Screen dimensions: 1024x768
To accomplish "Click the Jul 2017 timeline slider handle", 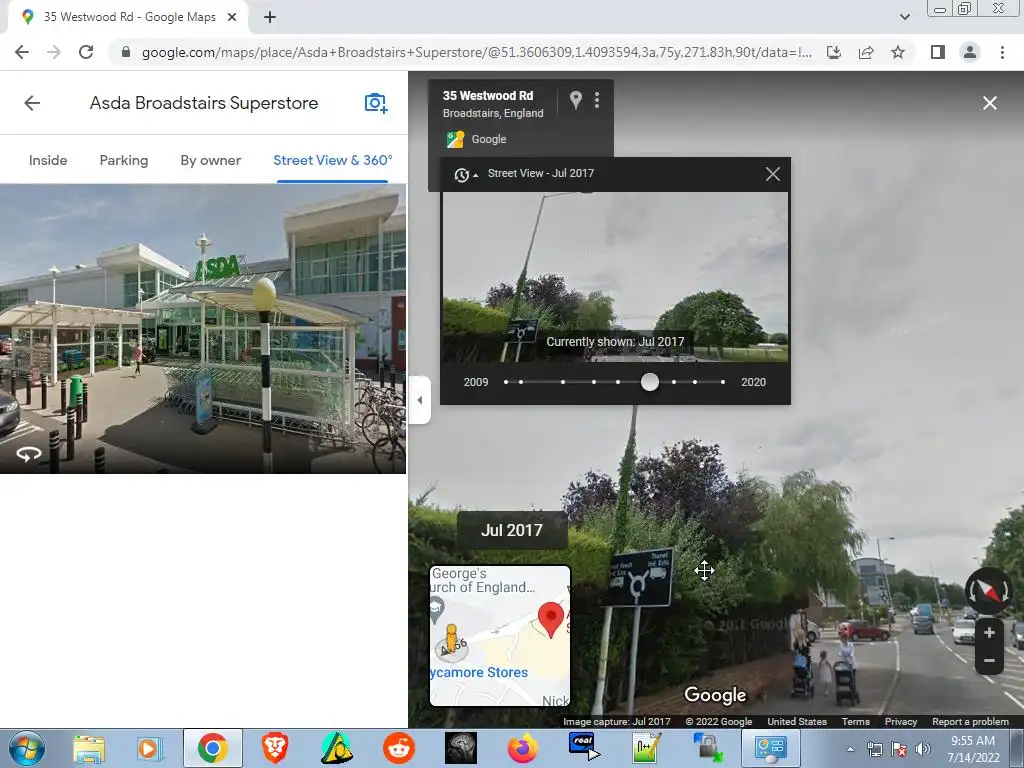I will [x=650, y=382].
